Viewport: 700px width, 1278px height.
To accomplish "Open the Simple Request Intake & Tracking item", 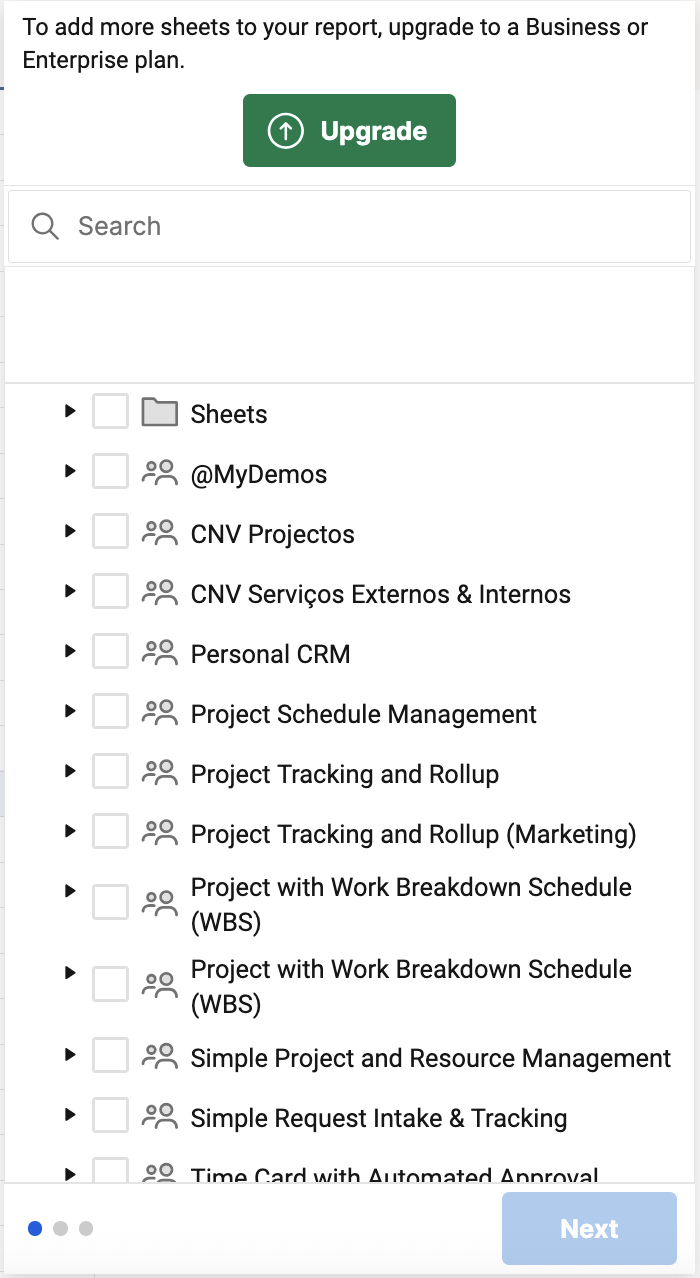I will coord(379,1118).
